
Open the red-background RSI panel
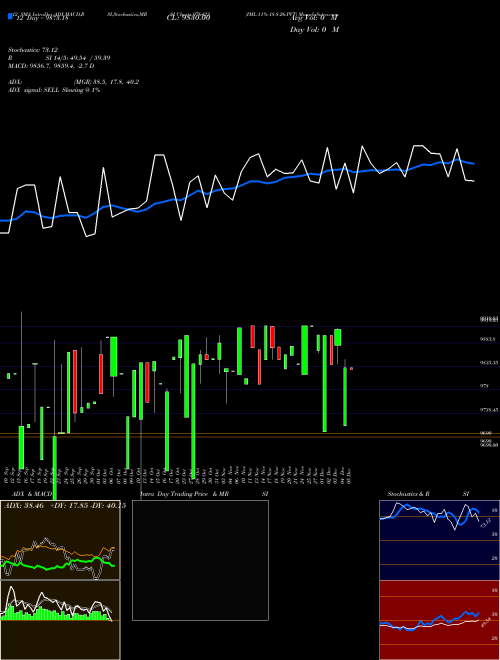tap(439, 620)
